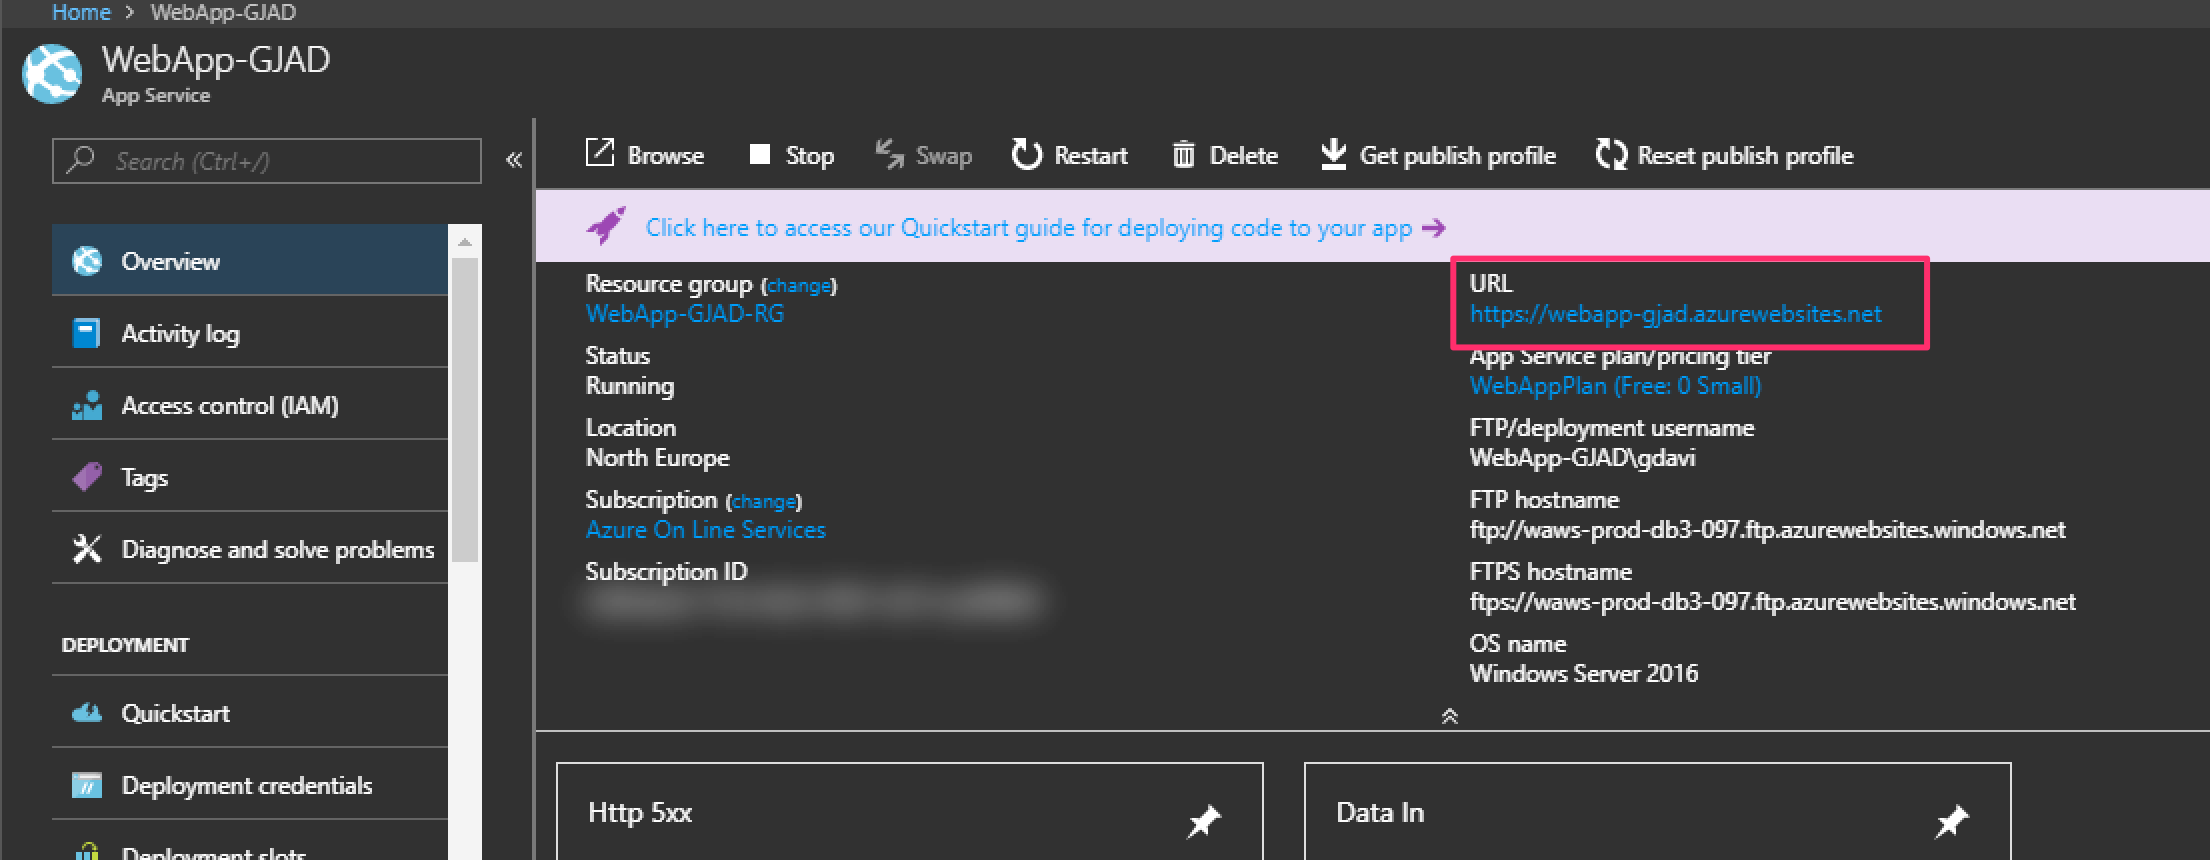Open the Quickstart guide banner link

click(x=1028, y=228)
